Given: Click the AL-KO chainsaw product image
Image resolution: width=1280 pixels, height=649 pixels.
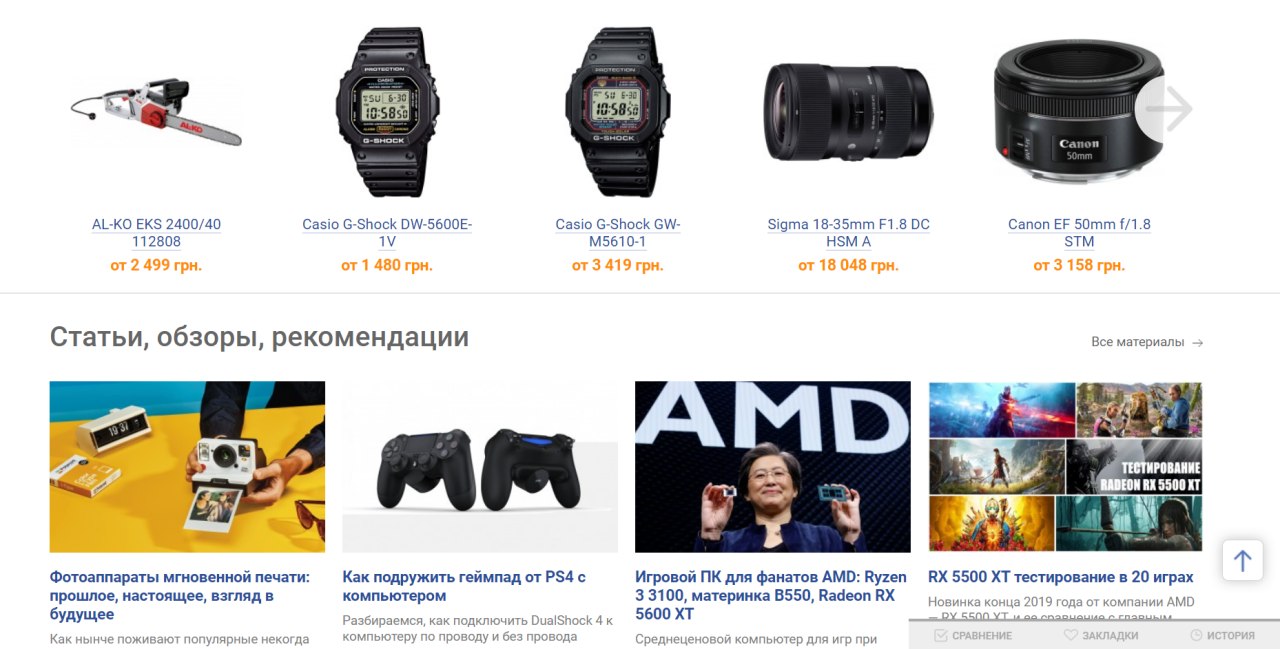Looking at the screenshot, I should (x=156, y=113).
